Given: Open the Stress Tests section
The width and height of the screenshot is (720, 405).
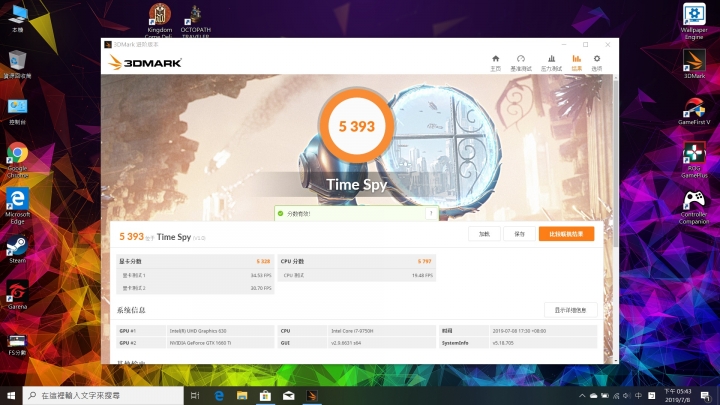Looking at the screenshot, I should tap(551, 63).
